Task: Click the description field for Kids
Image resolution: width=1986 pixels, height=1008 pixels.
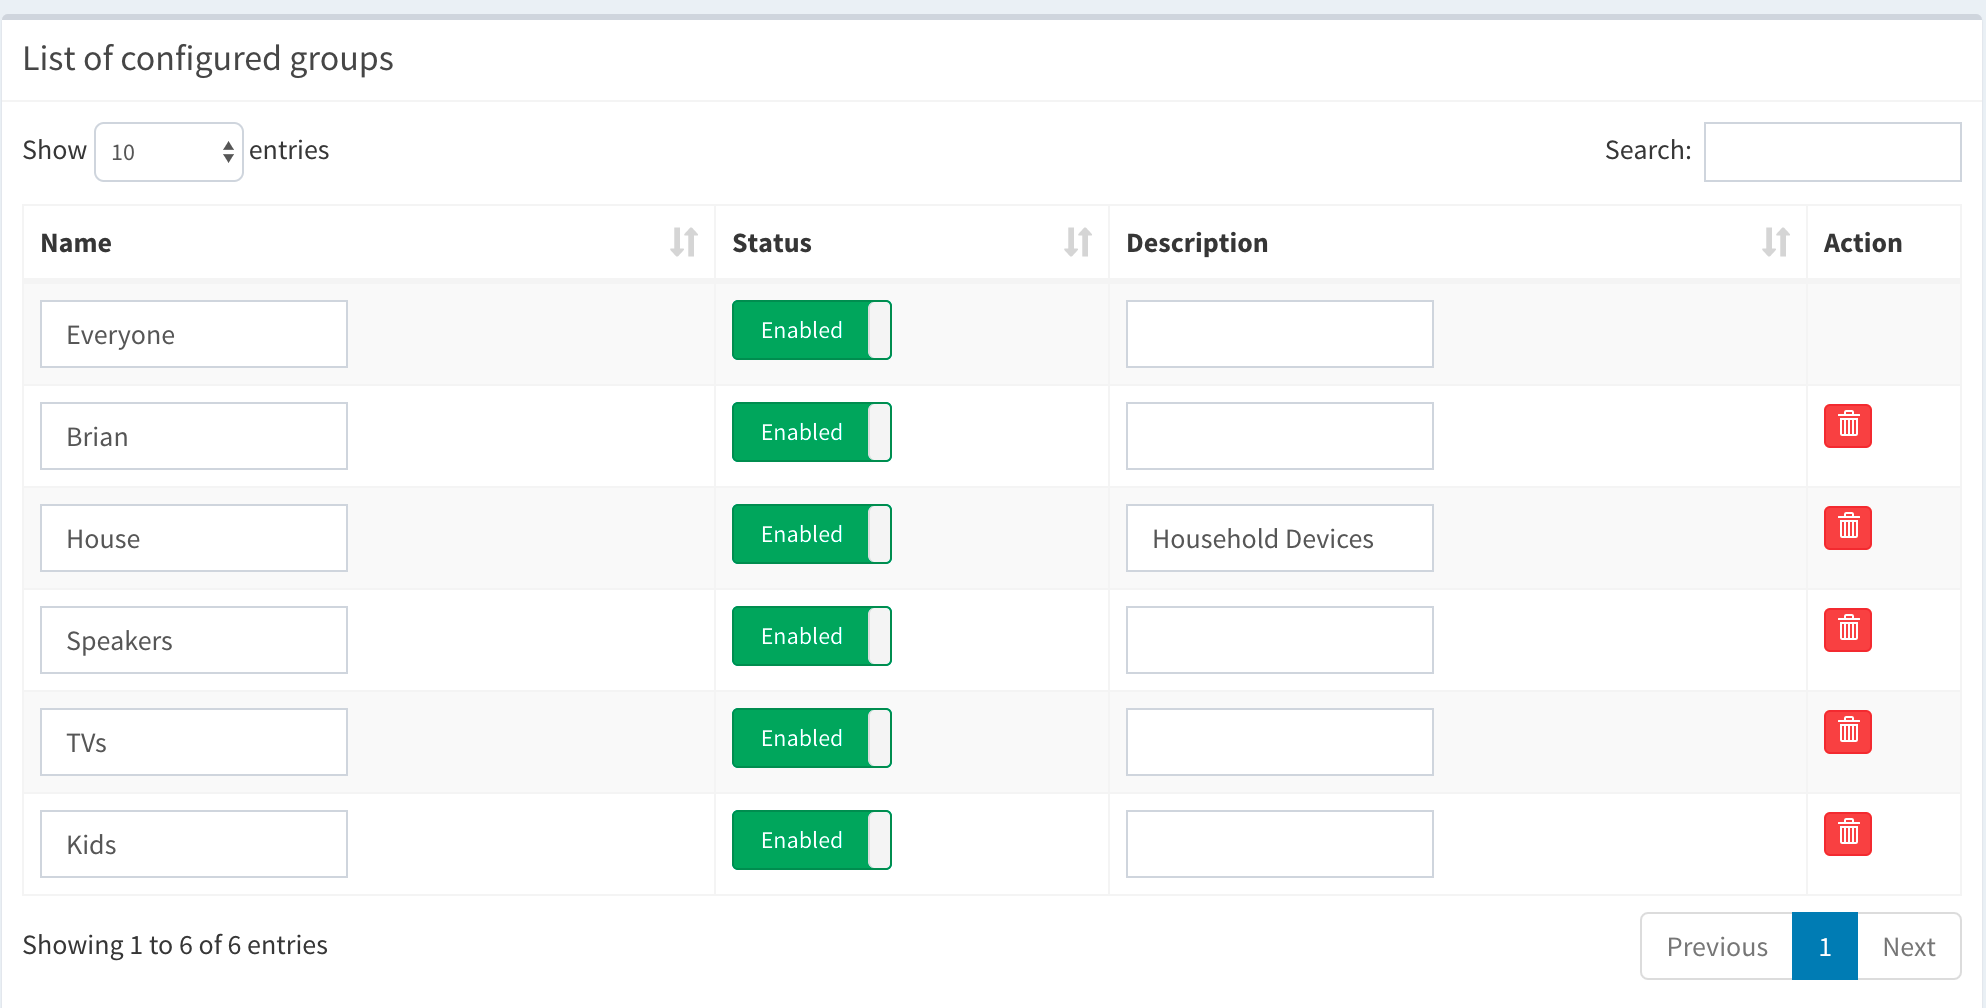Action: pos(1280,844)
